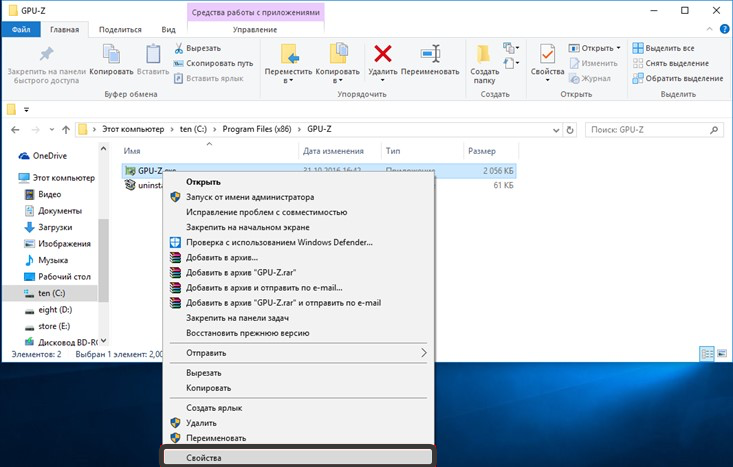Choose Исправление проблем с совместимостью
Viewport: 733px width, 467px height.
pos(299,212)
